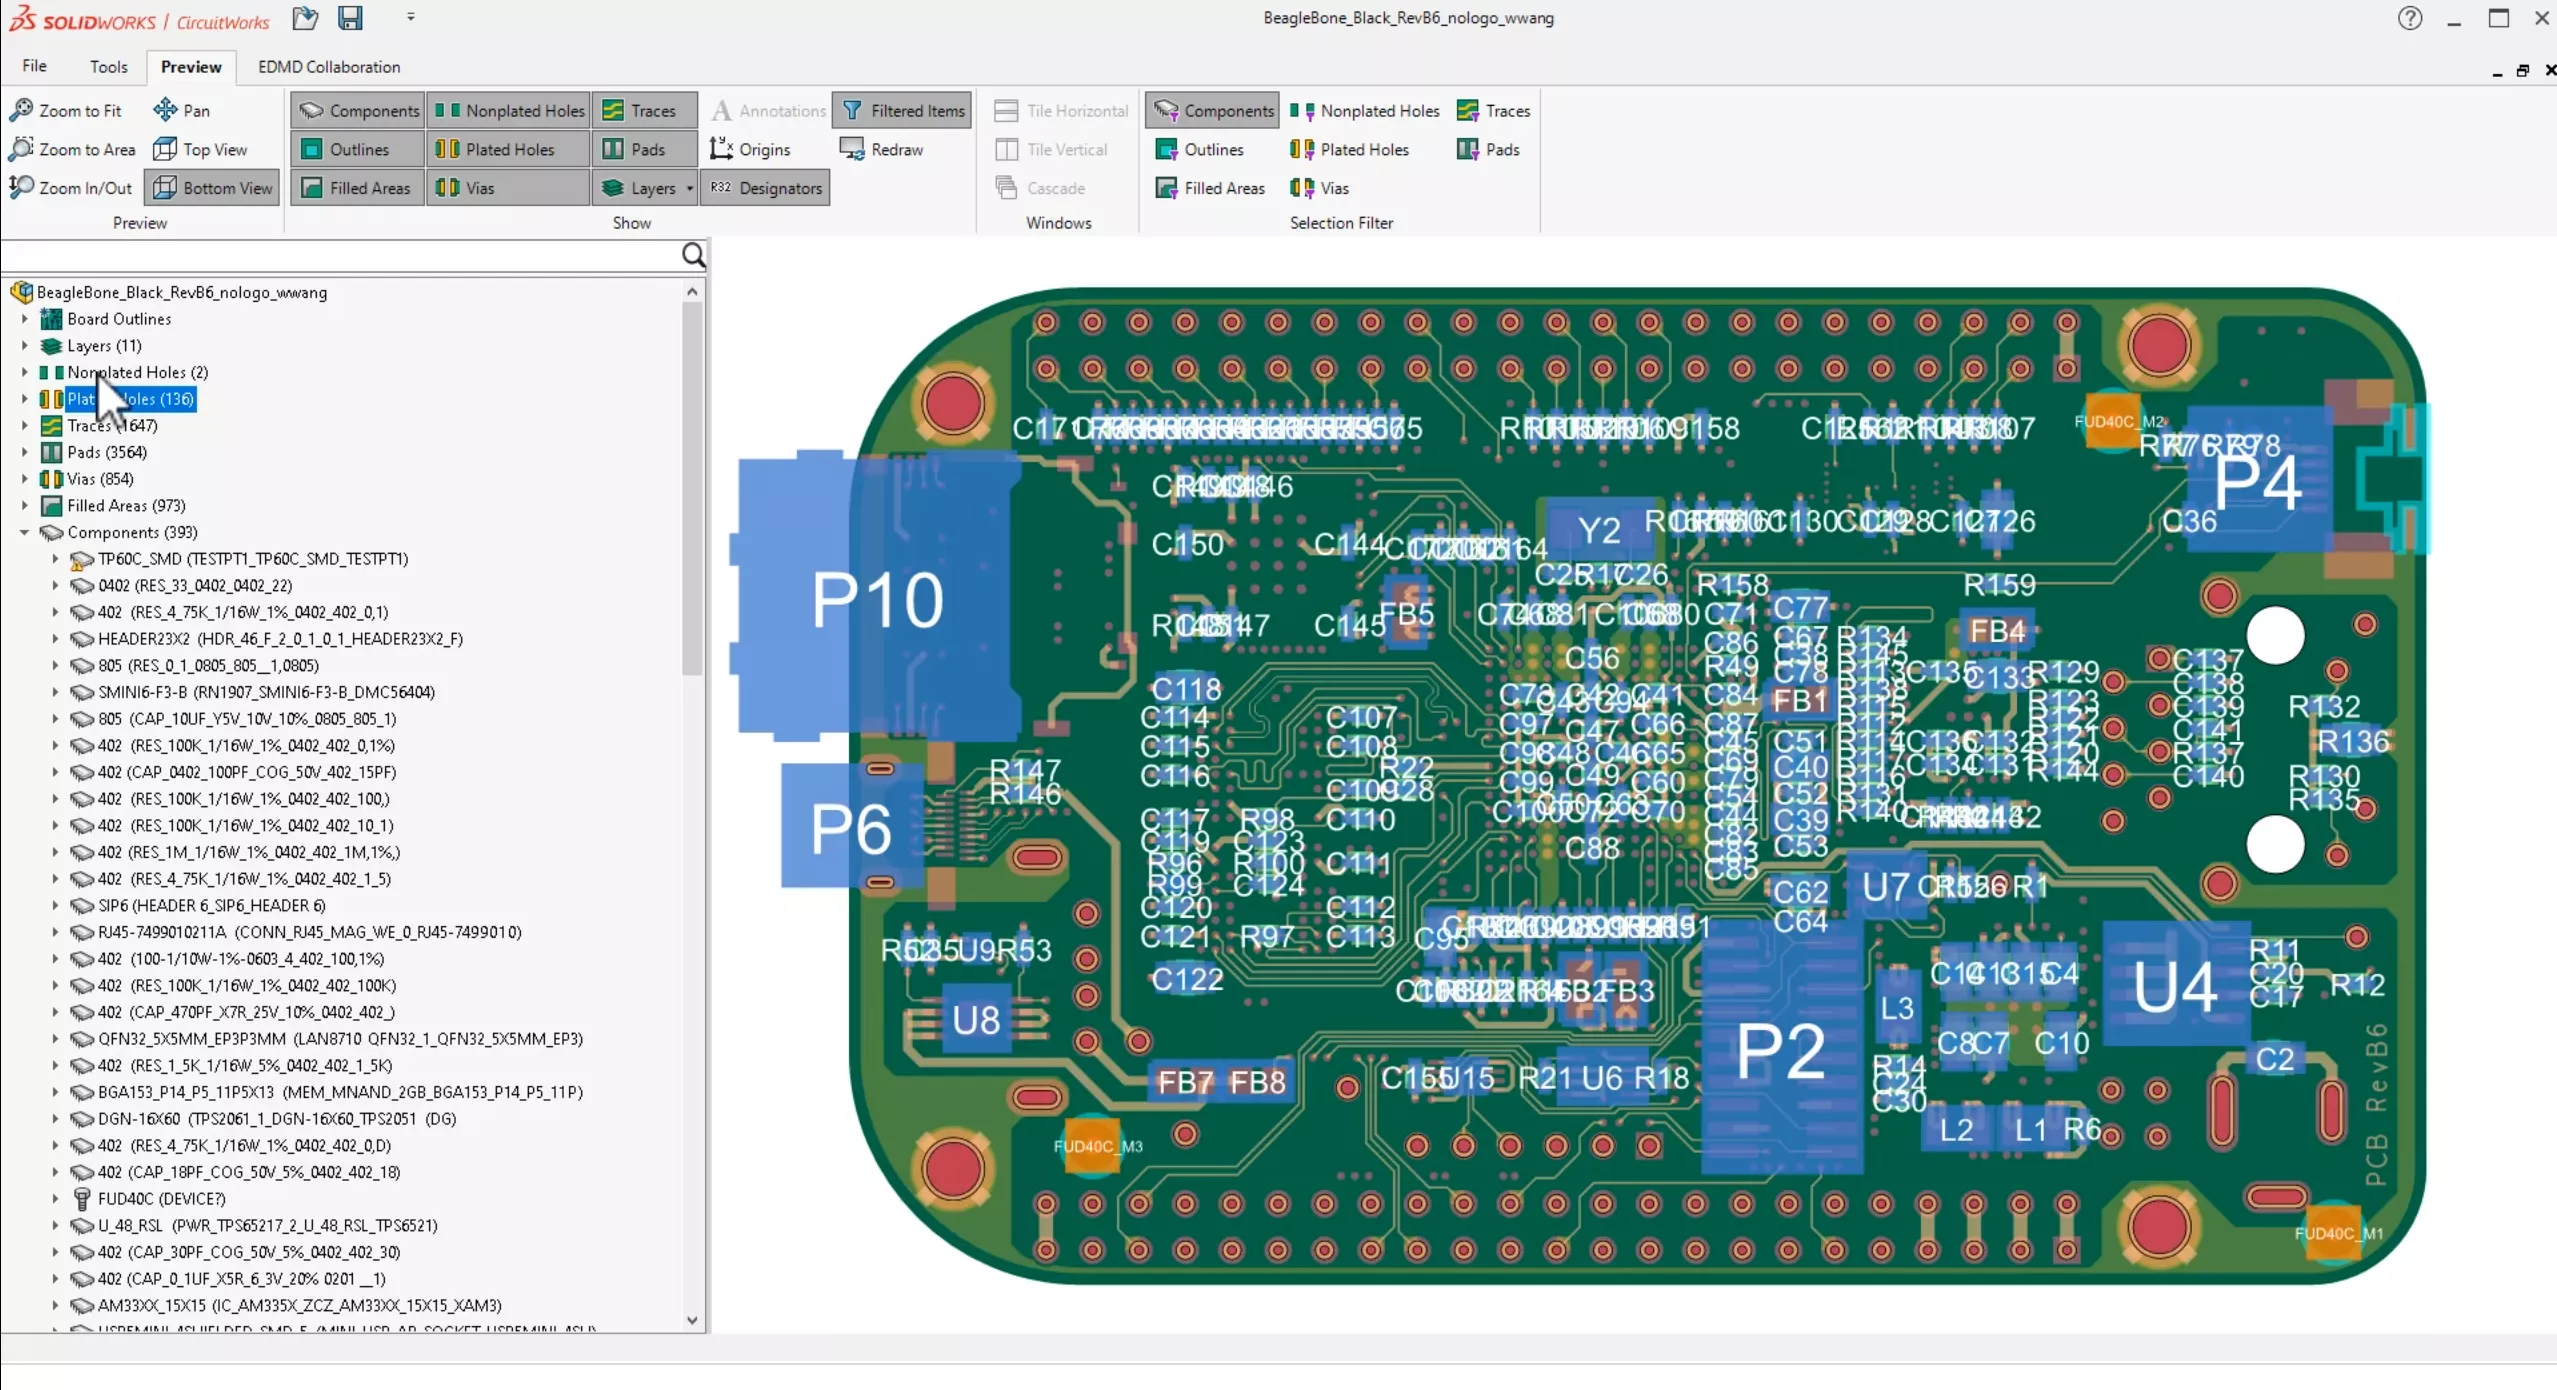
Task: Click the Redraw icon
Action: 852,149
